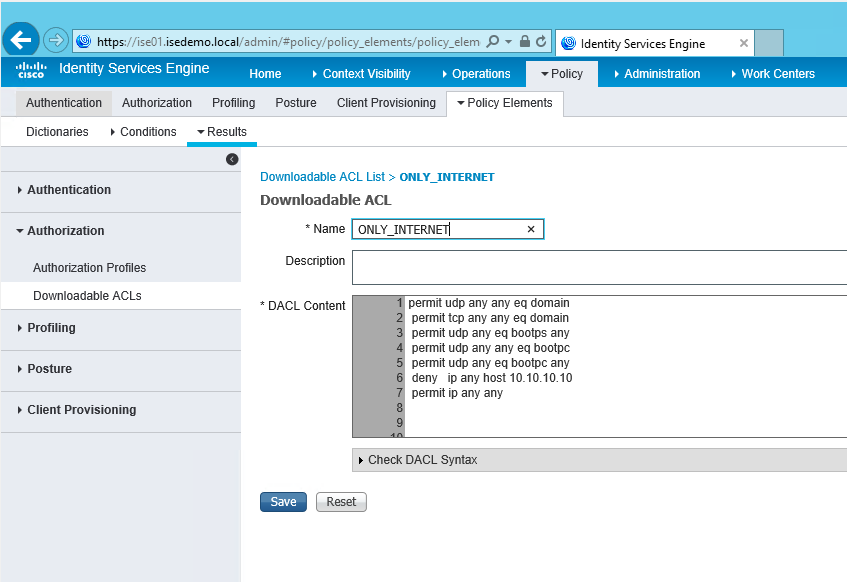The width and height of the screenshot is (847, 582).
Task: Click the 'permit udp any any eq bootpc' line
Action: (x=490, y=348)
